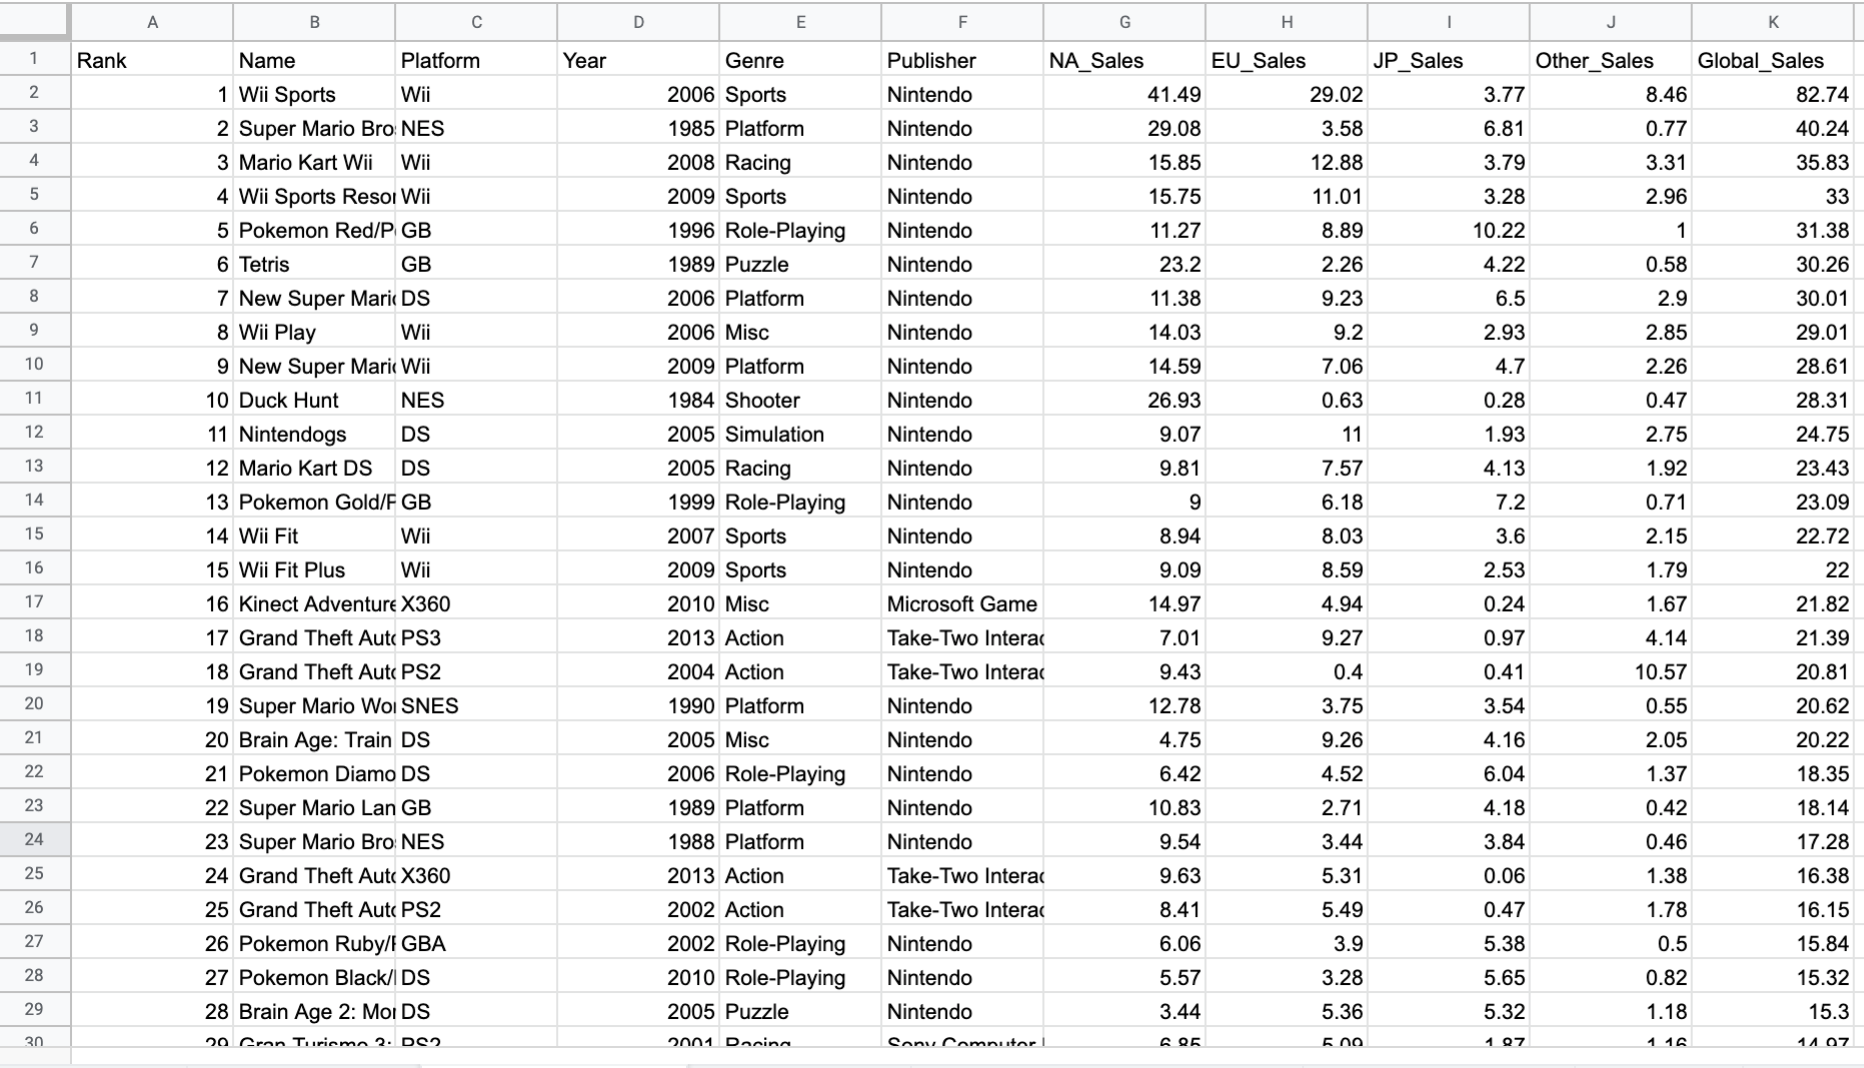Click the column F header

(x=962, y=22)
